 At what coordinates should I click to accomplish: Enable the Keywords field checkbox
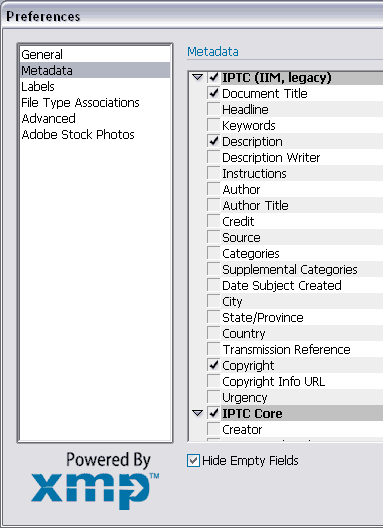coord(213,126)
